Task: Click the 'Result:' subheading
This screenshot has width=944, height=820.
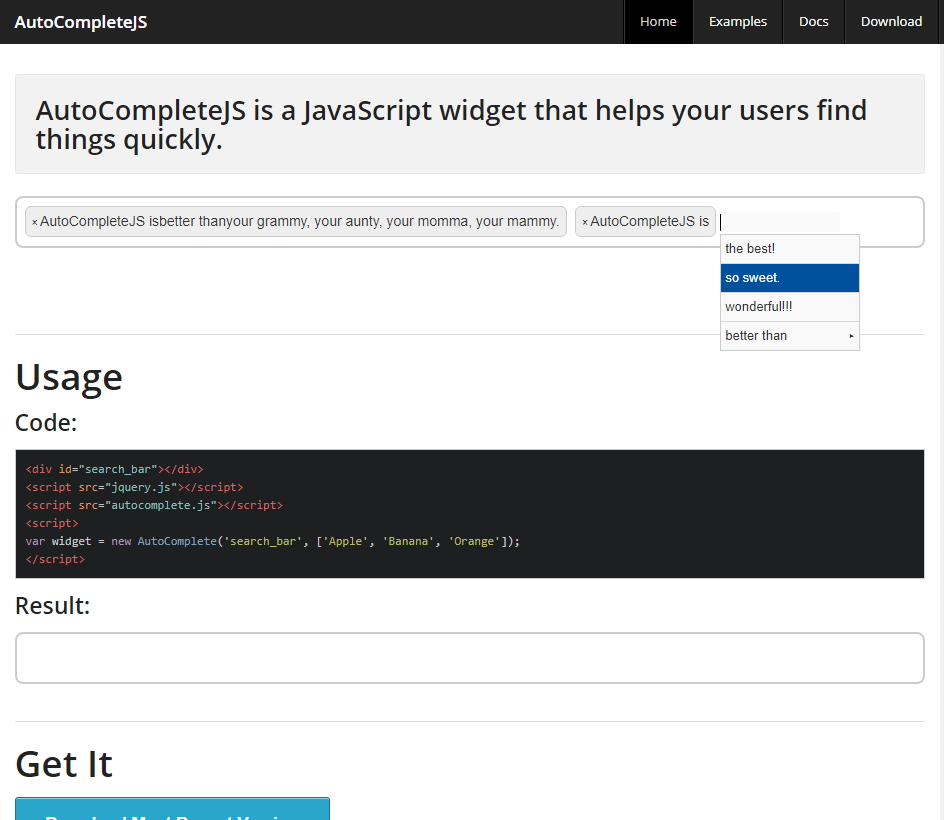Action: tap(52, 606)
